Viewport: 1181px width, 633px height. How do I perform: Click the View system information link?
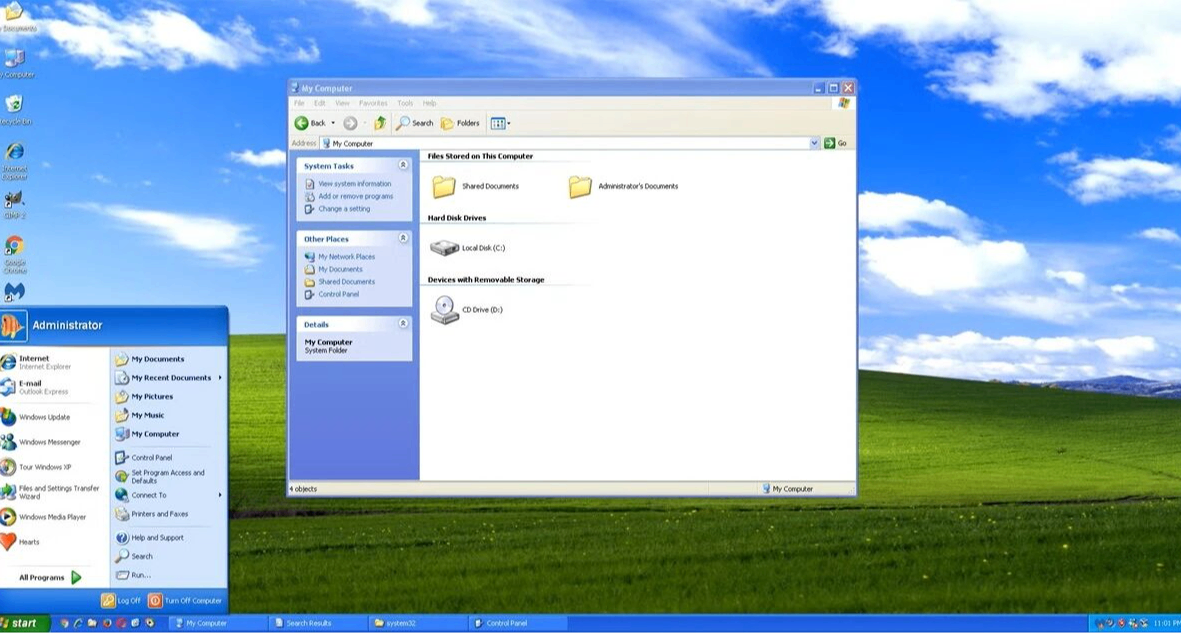354,184
